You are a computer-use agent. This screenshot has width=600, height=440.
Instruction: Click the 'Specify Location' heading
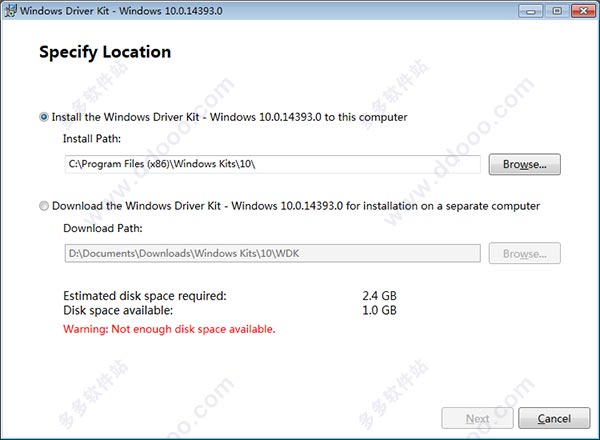(105, 52)
